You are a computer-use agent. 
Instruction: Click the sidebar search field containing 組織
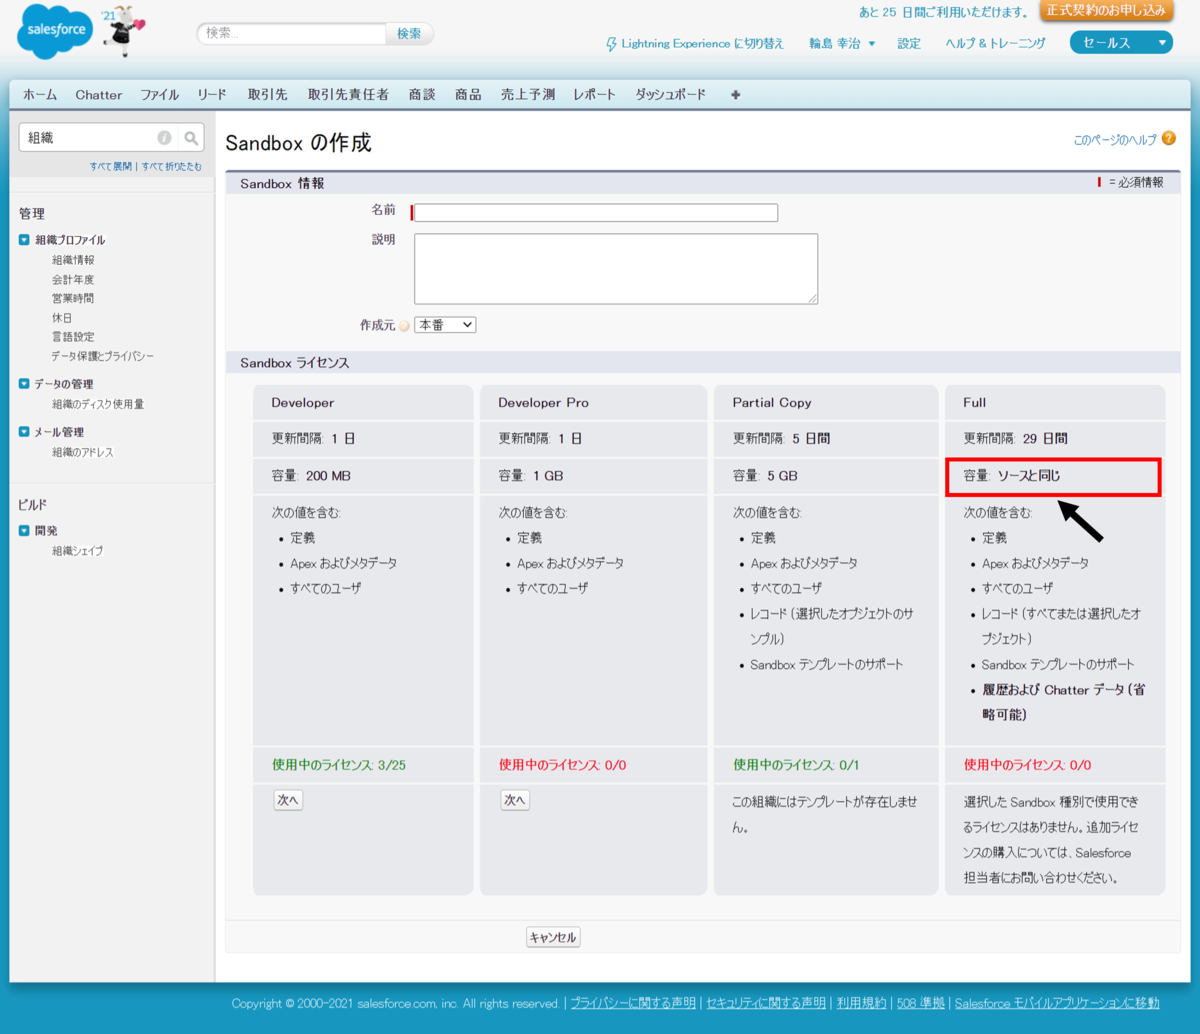coord(88,138)
